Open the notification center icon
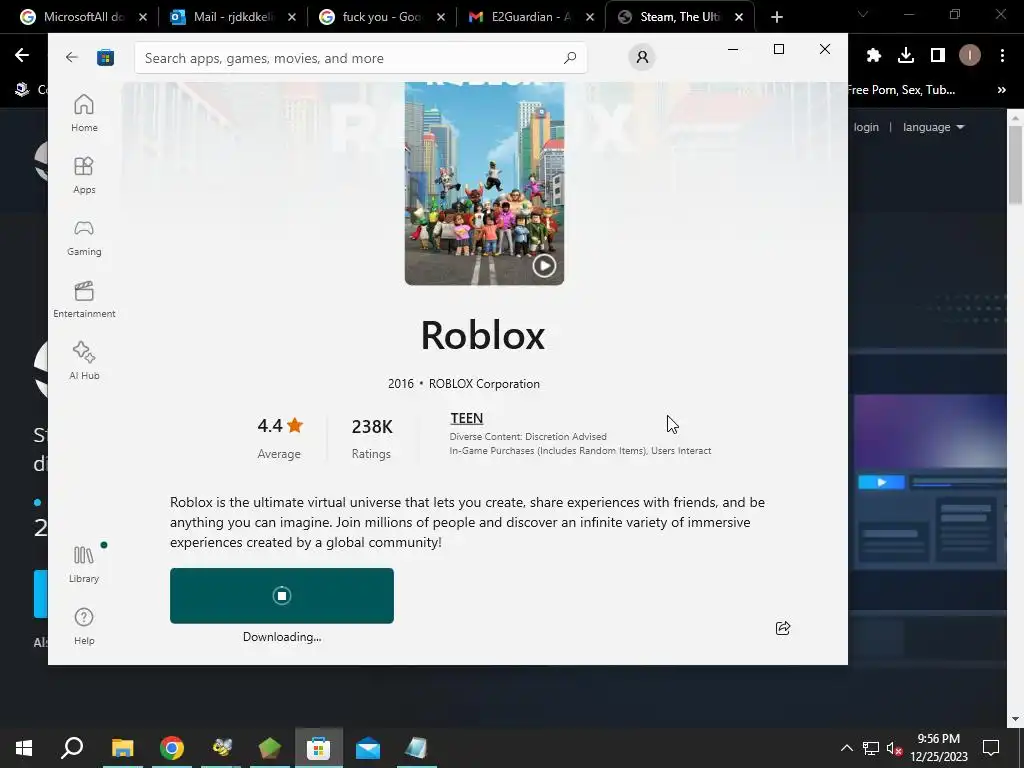This screenshot has width=1024, height=768. (991, 748)
